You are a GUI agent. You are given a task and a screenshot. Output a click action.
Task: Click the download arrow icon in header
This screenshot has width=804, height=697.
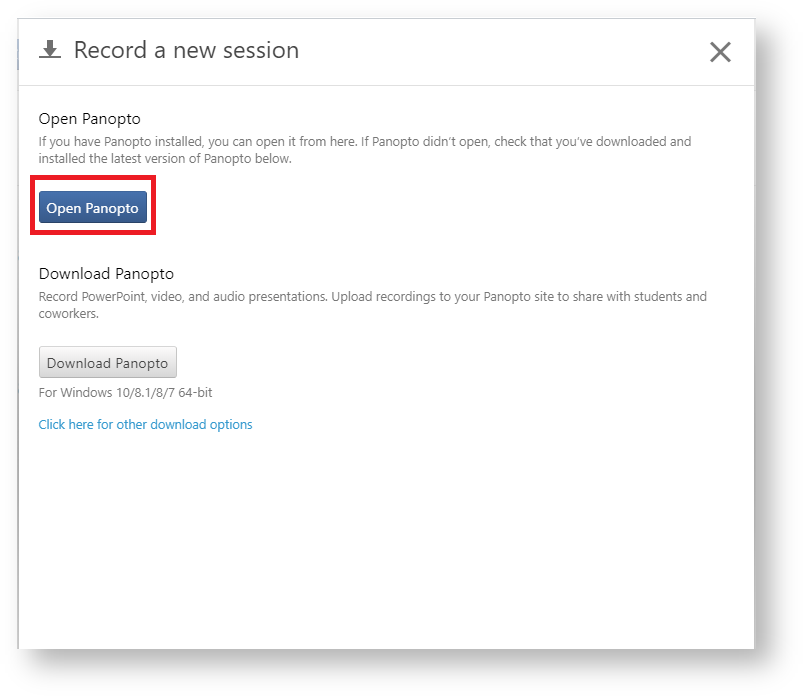50,50
